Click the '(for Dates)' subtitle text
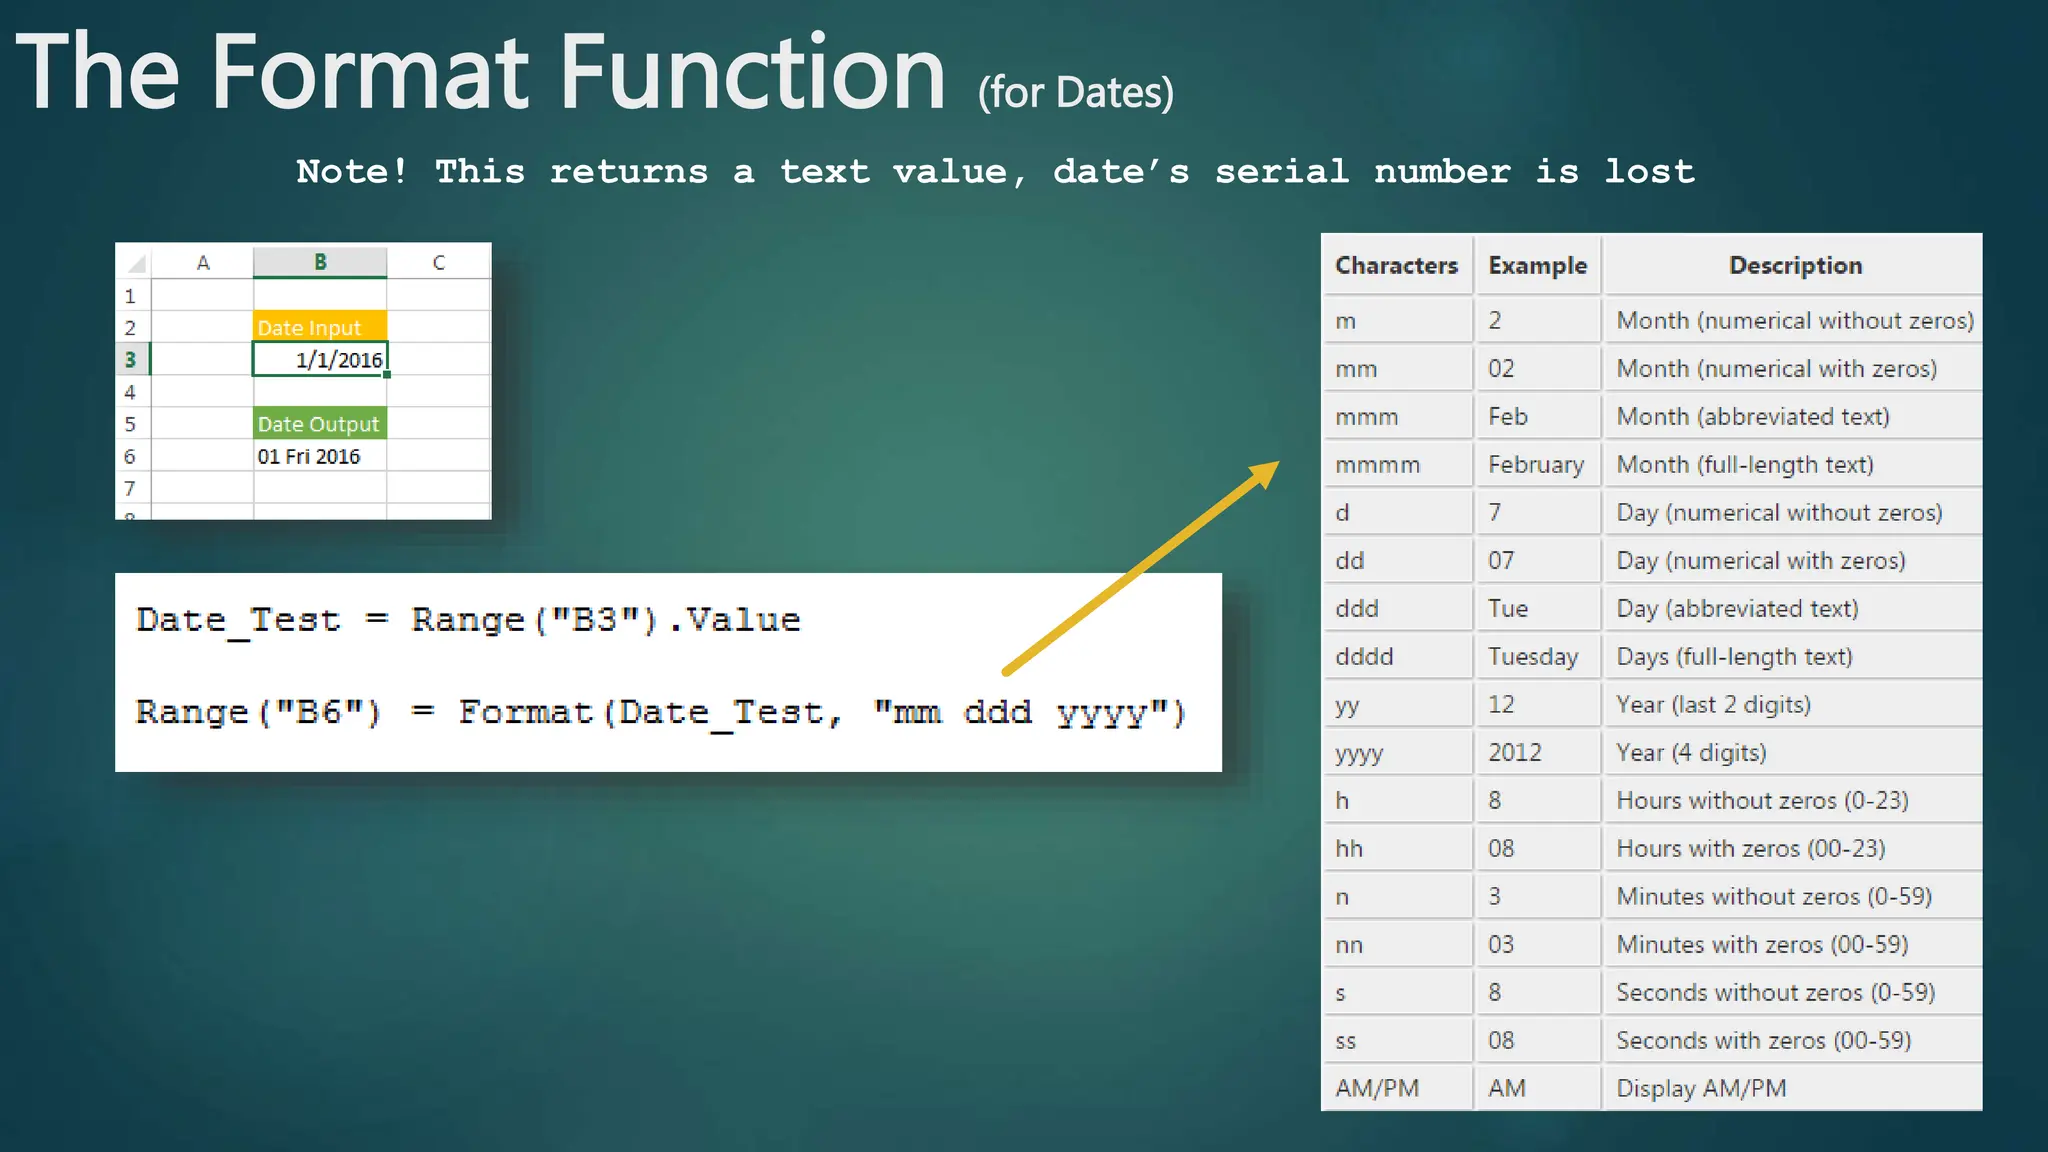2048x1152 pixels. [1076, 92]
